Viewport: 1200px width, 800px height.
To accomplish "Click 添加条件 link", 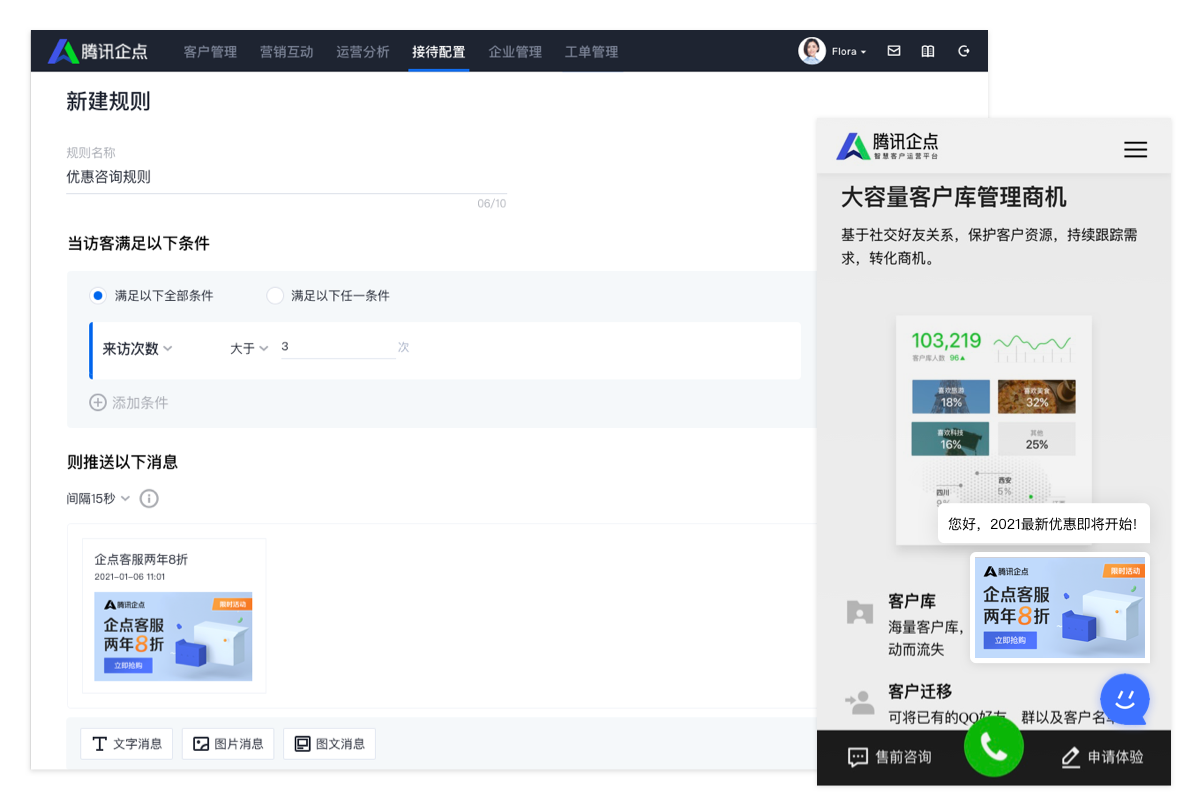I will pyautogui.click(x=140, y=402).
